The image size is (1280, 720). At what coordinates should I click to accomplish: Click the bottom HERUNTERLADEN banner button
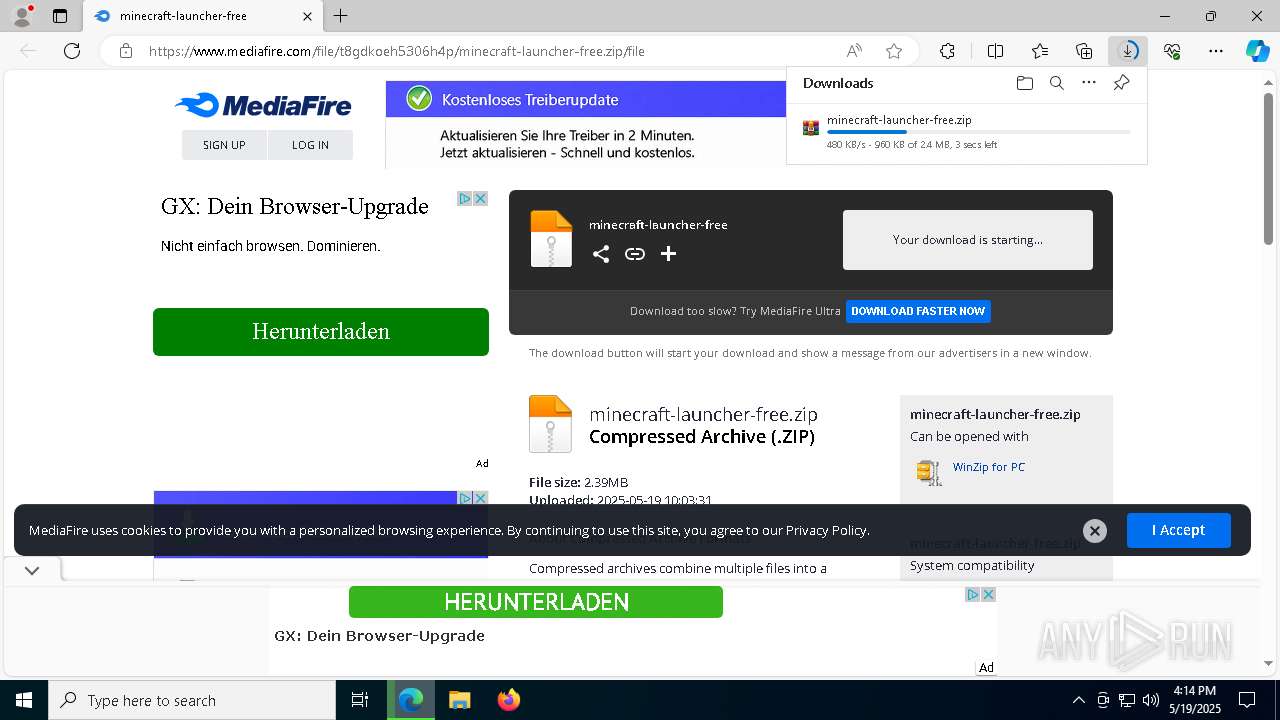click(536, 602)
